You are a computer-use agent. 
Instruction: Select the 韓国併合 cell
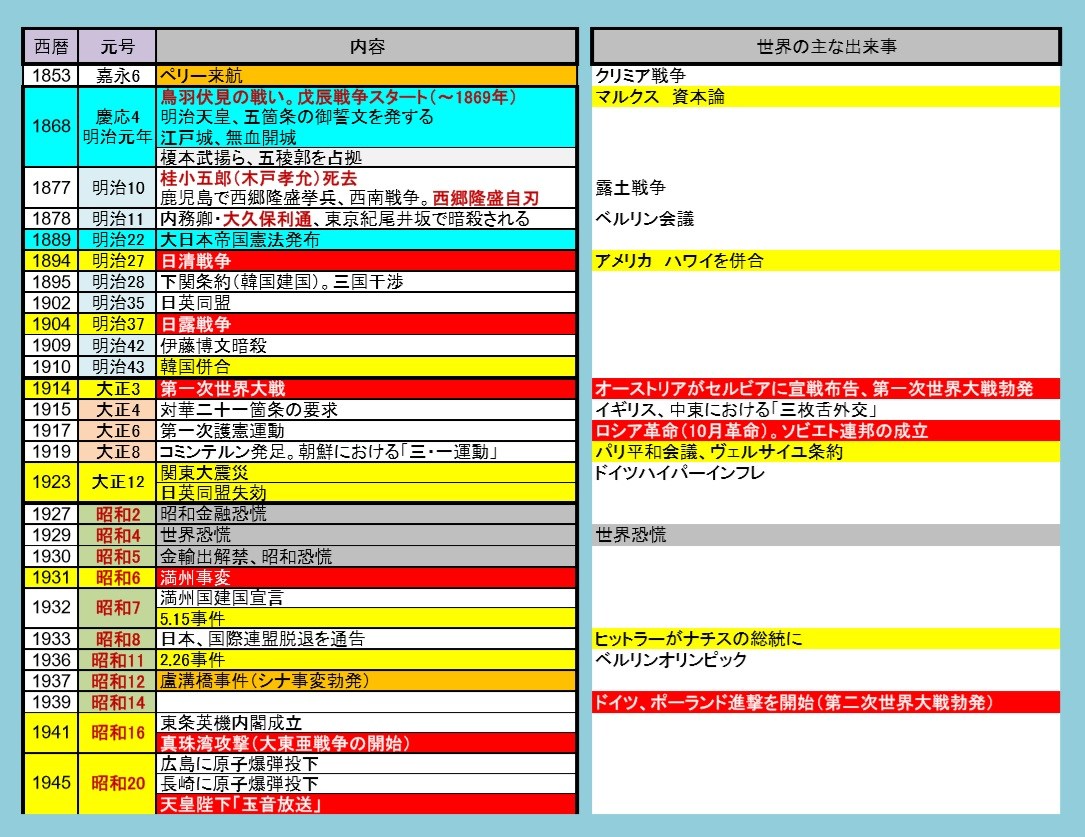coord(366,367)
